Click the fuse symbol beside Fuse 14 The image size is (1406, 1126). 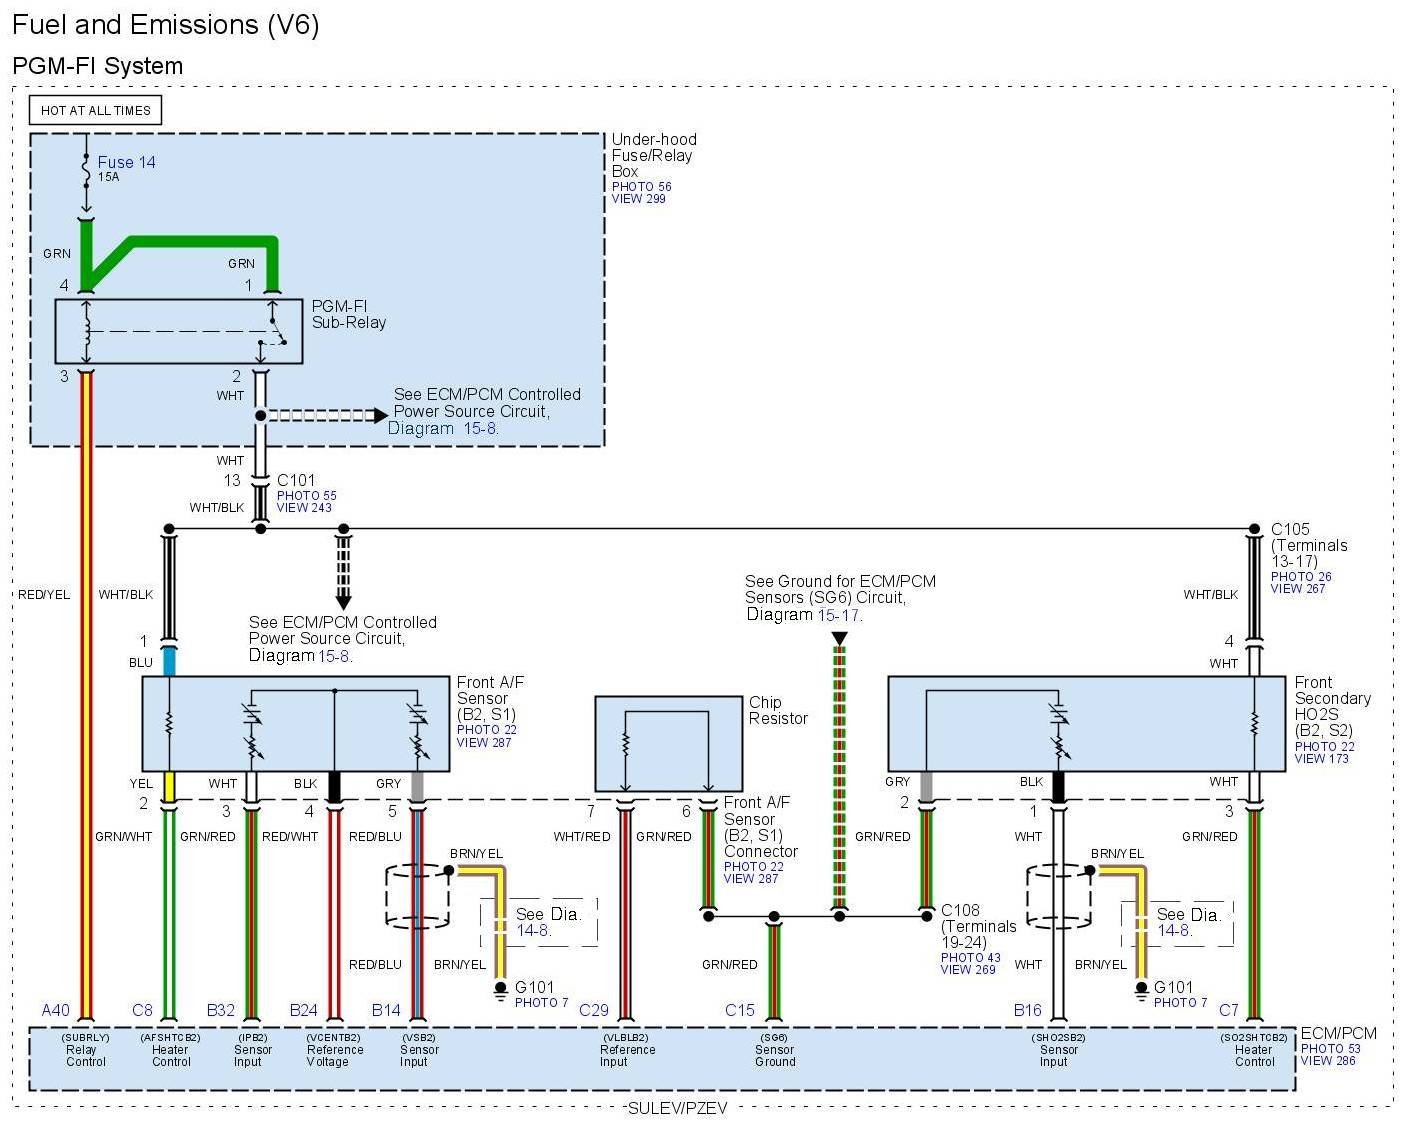pyautogui.click(x=86, y=172)
